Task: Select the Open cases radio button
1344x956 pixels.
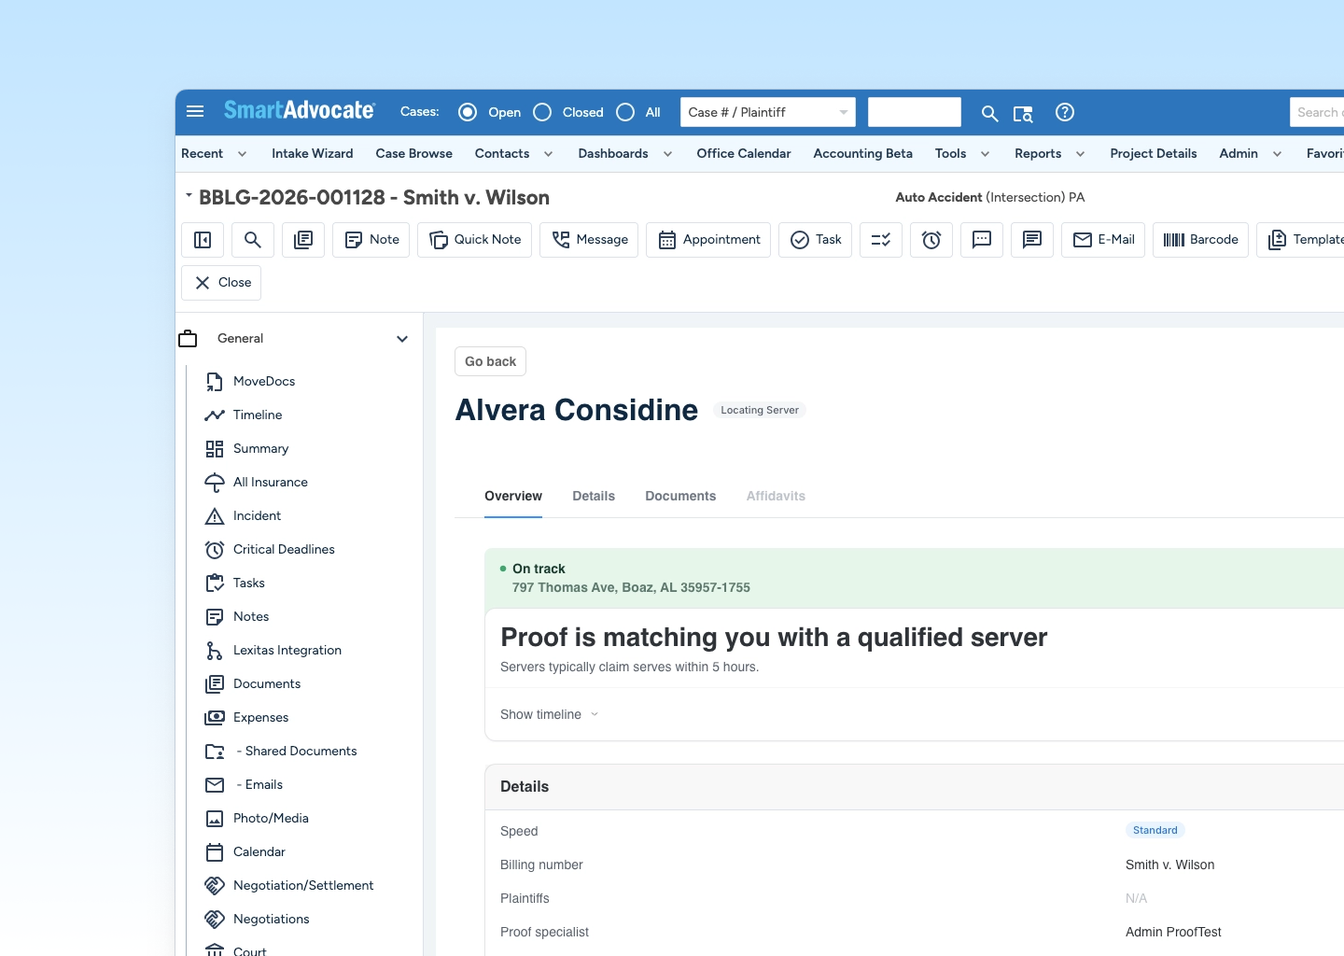Action: (x=467, y=112)
